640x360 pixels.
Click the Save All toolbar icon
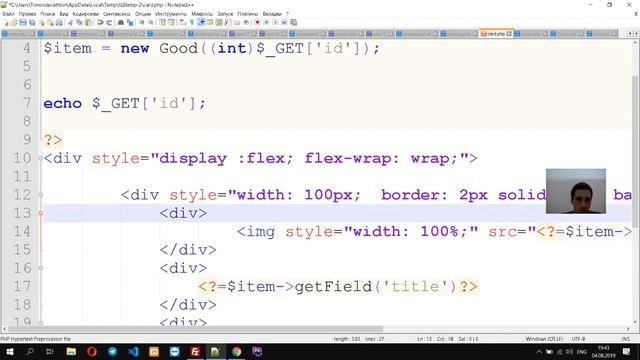point(32,23)
